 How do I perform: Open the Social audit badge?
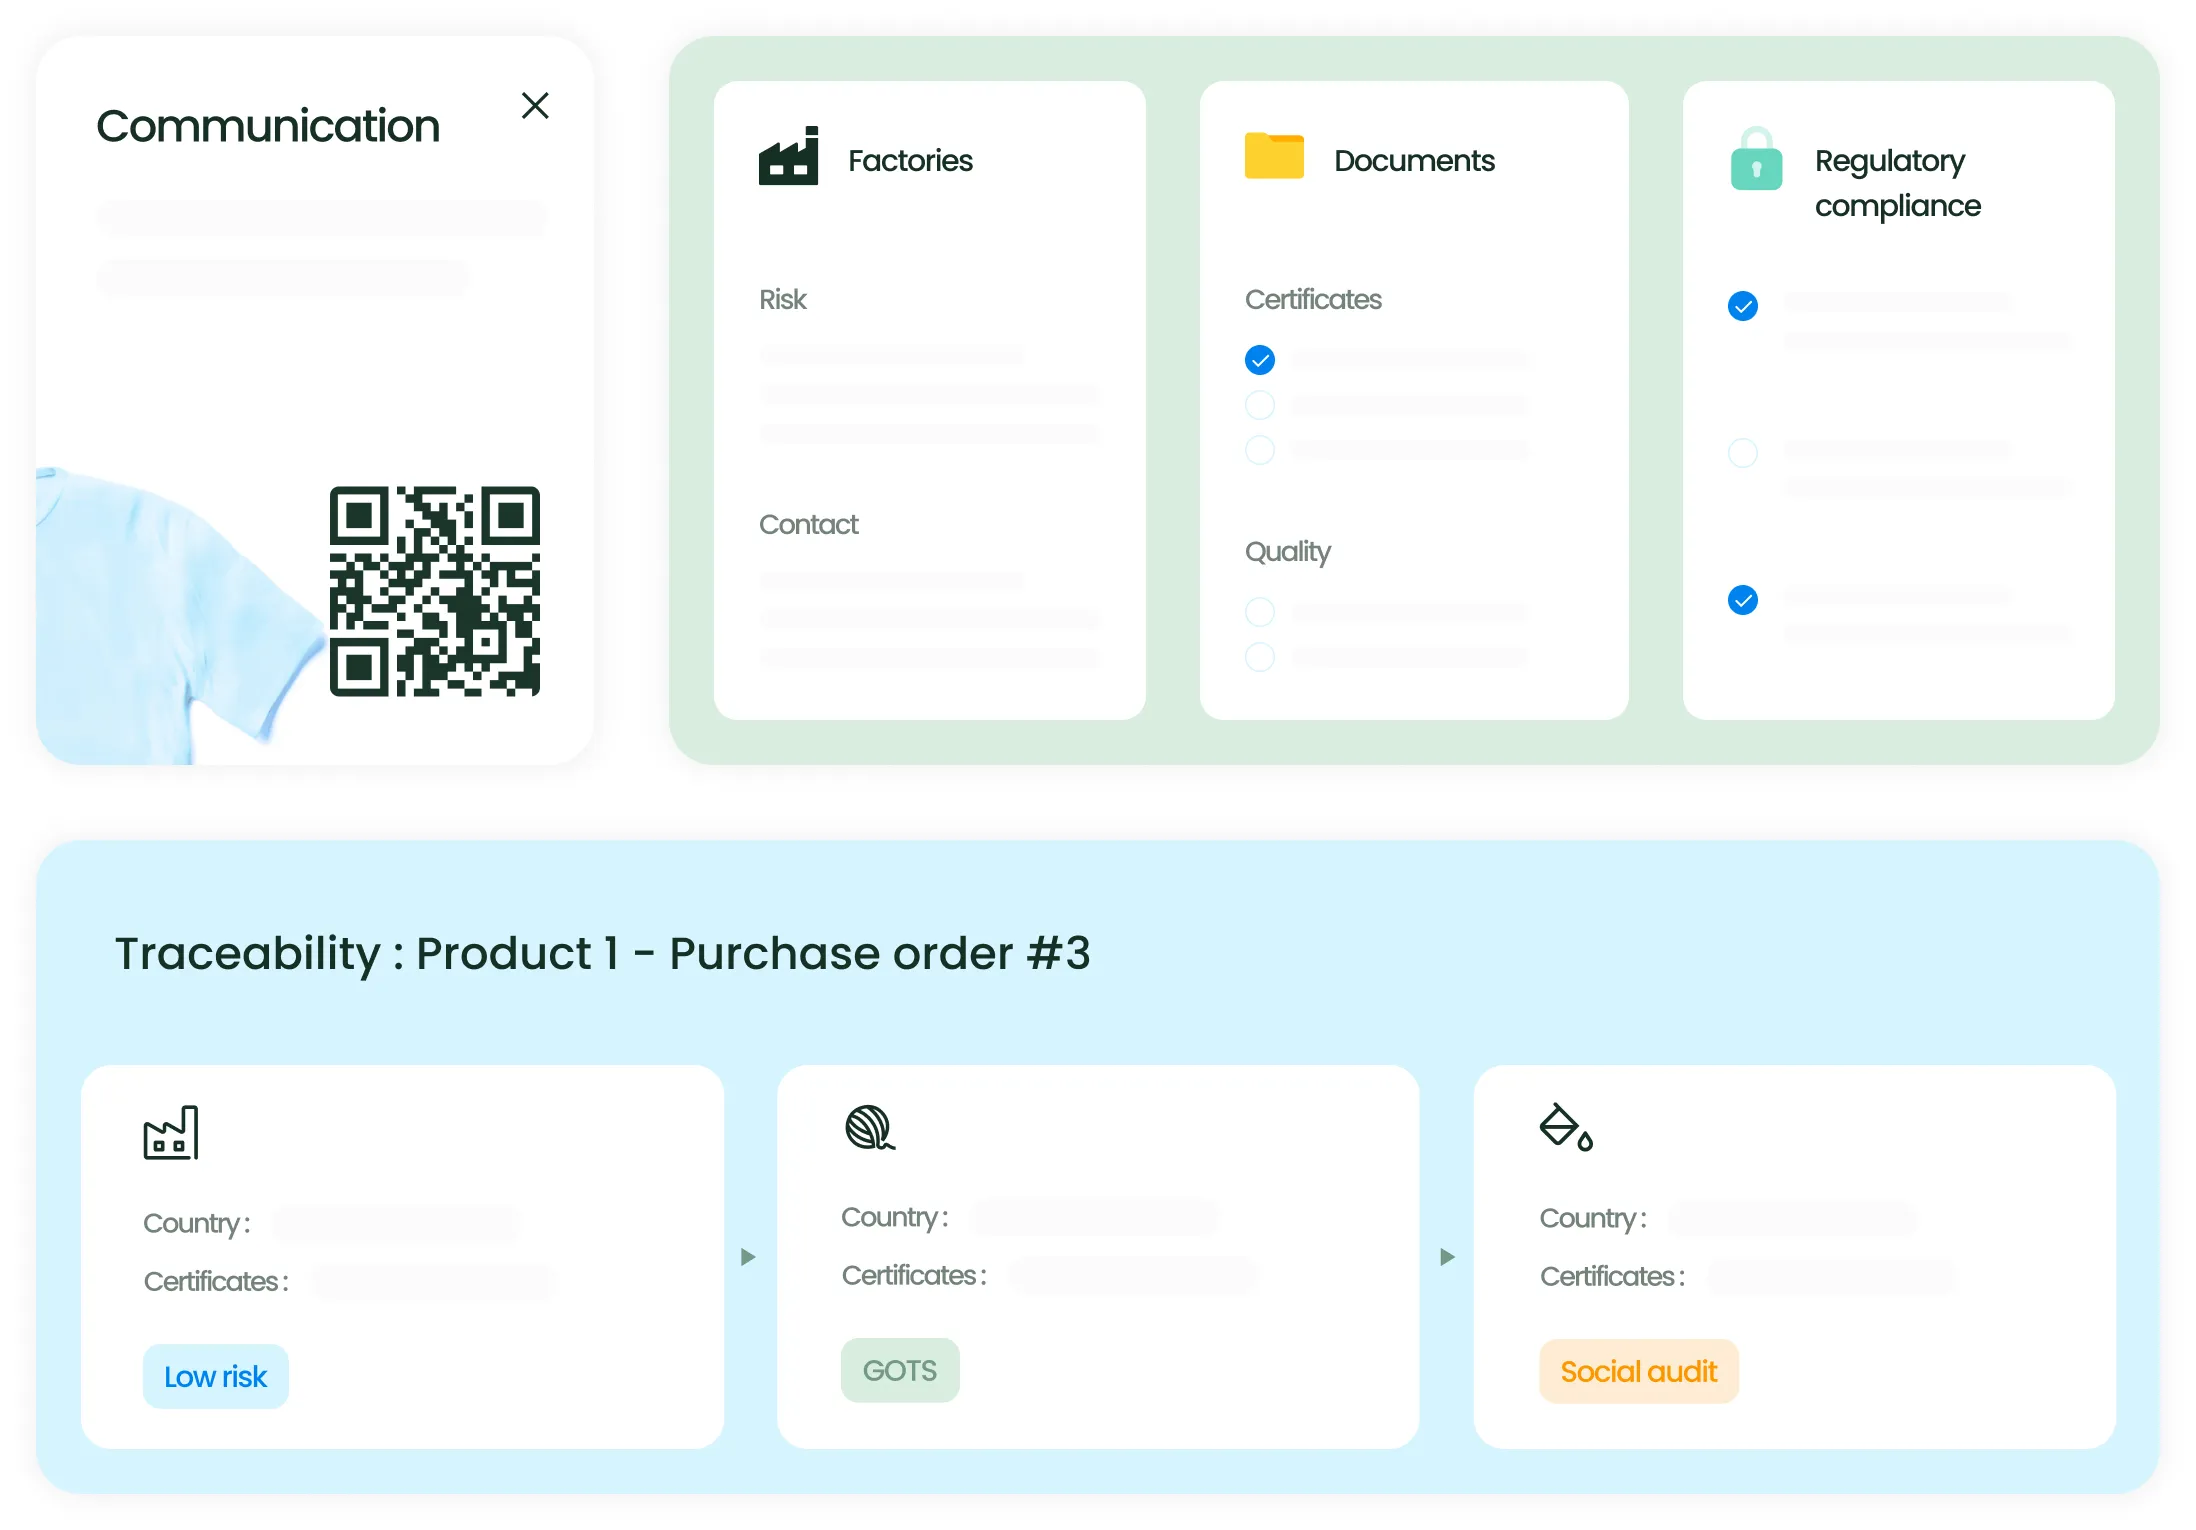tap(1638, 1371)
